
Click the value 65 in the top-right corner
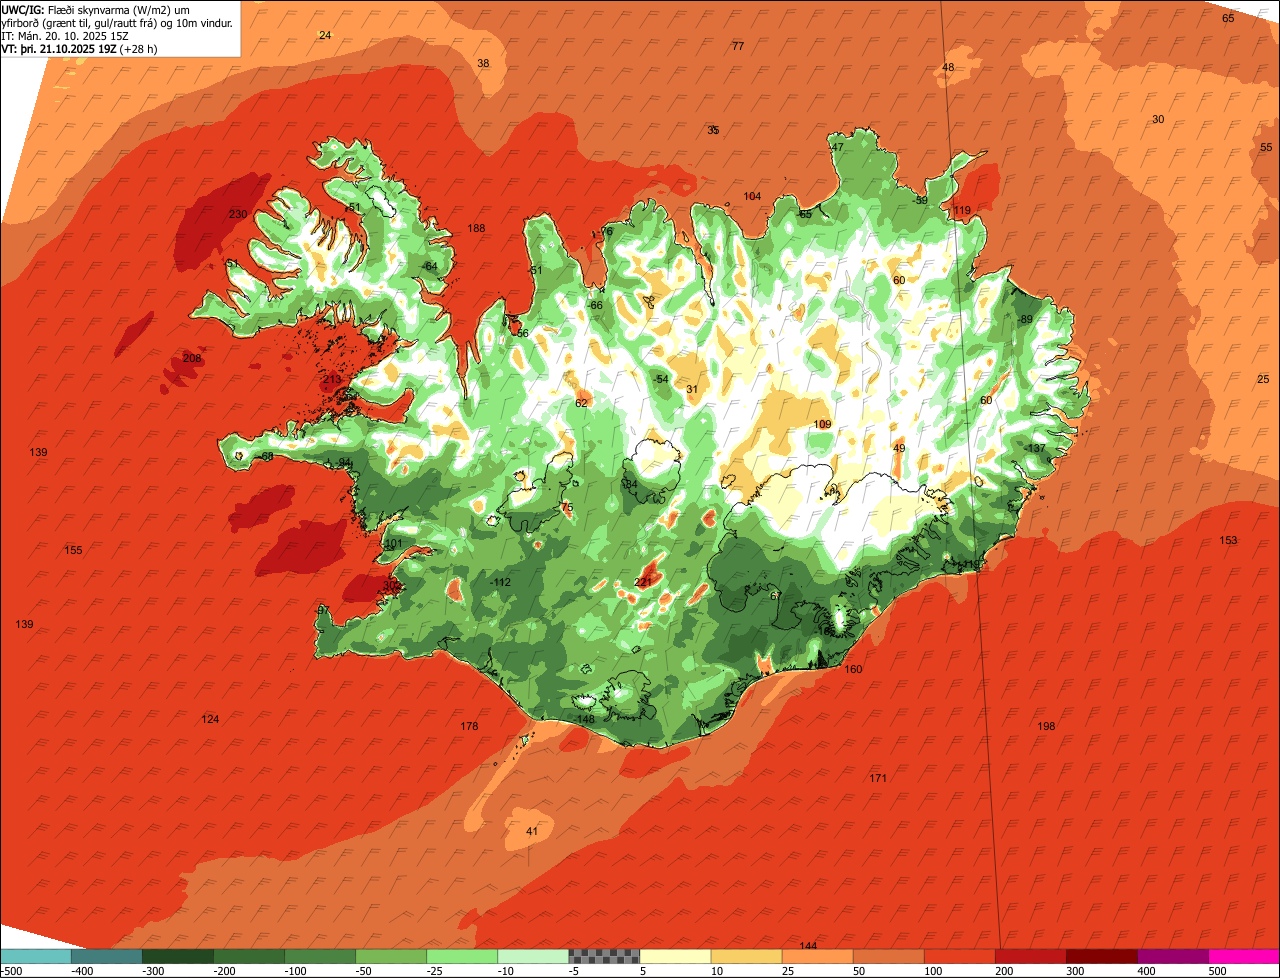point(1229,19)
